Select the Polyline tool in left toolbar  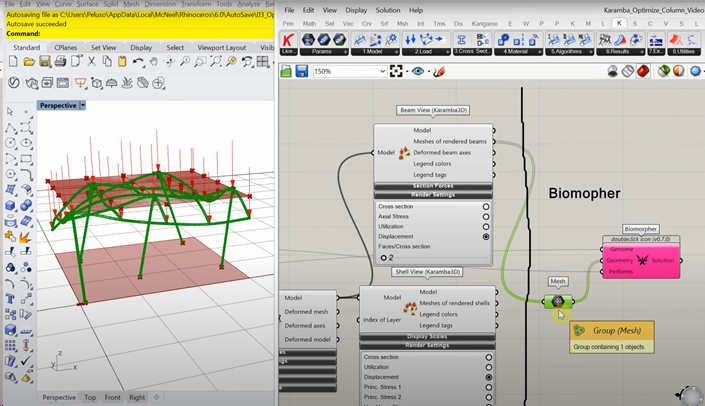pos(11,128)
